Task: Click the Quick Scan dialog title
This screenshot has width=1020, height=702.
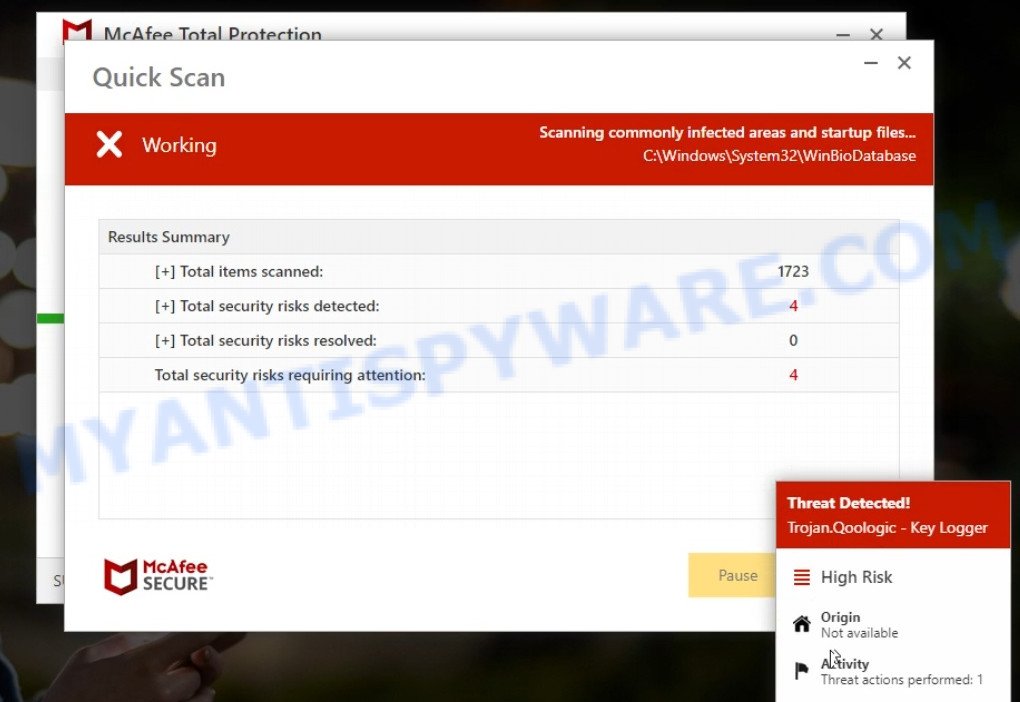Action: coord(159,77)
